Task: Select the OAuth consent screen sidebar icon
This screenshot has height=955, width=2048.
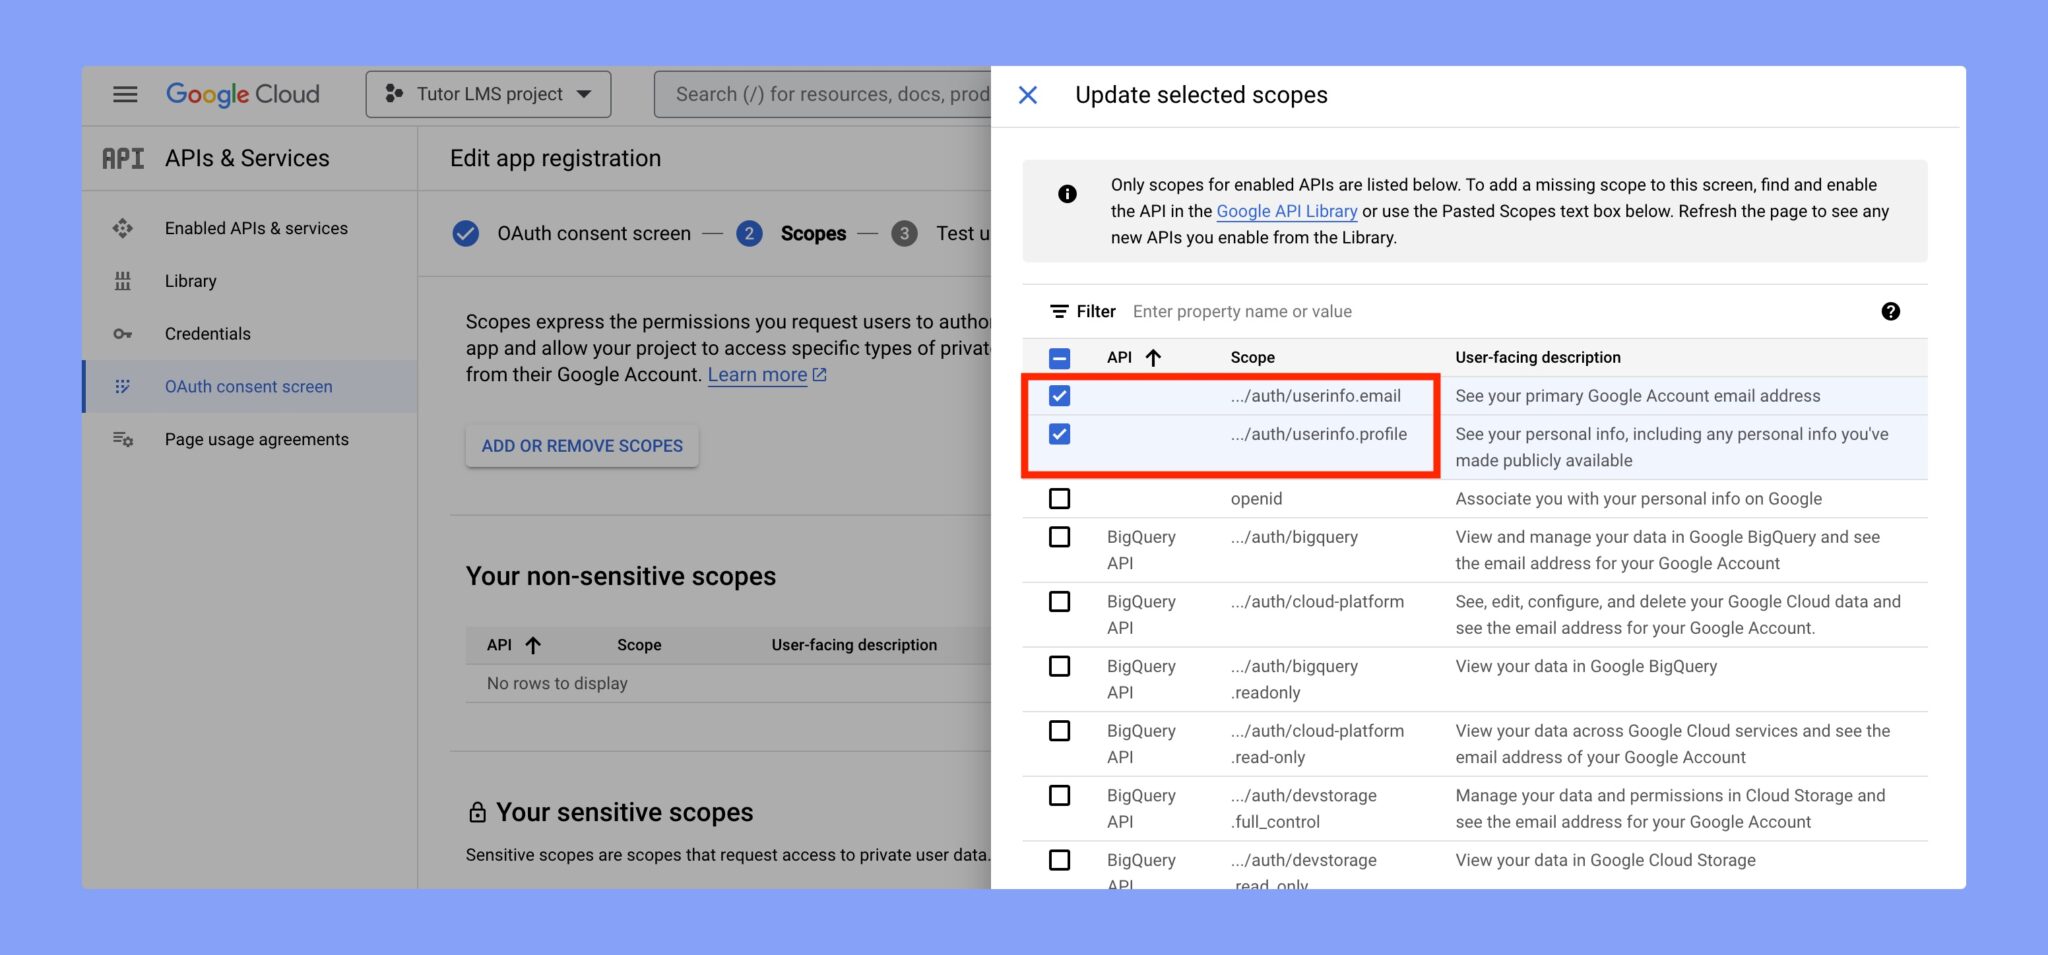Action: pyautogui.click(x=122, y=386)
